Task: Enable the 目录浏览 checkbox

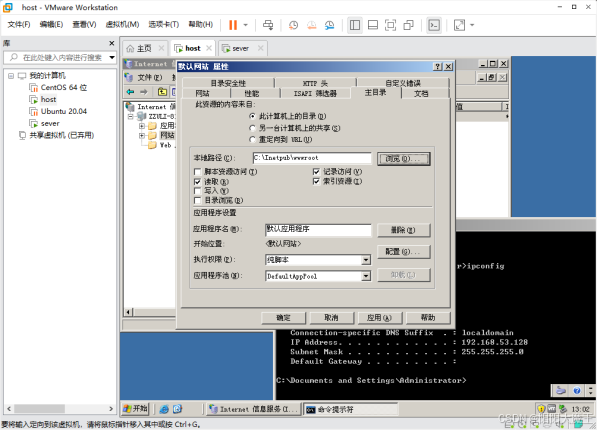Action: coord(197,200)
